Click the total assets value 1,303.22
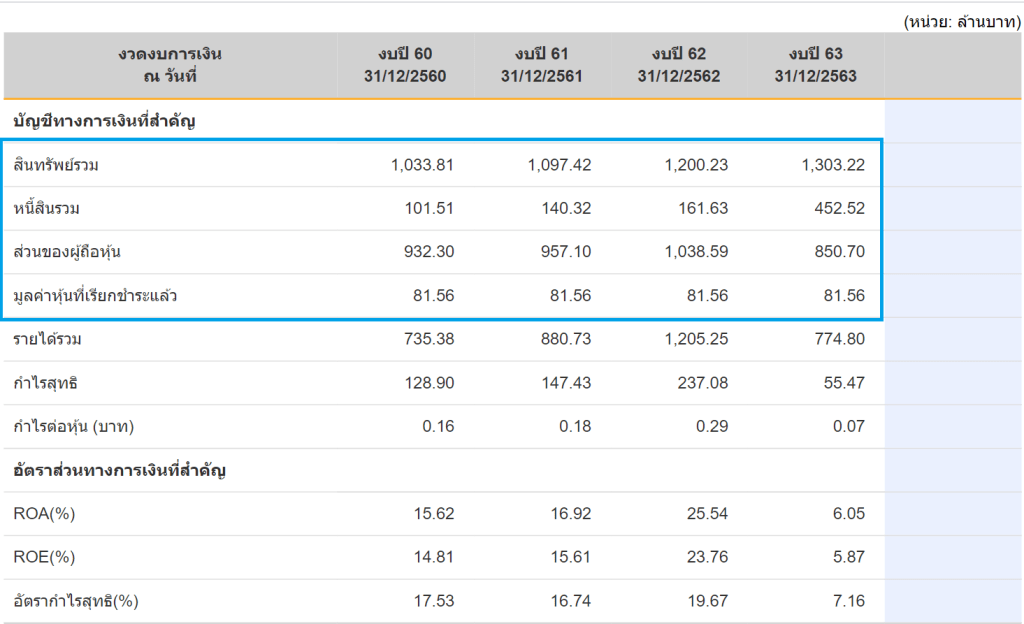The image size is (1024, 624). tap(833, 165)
